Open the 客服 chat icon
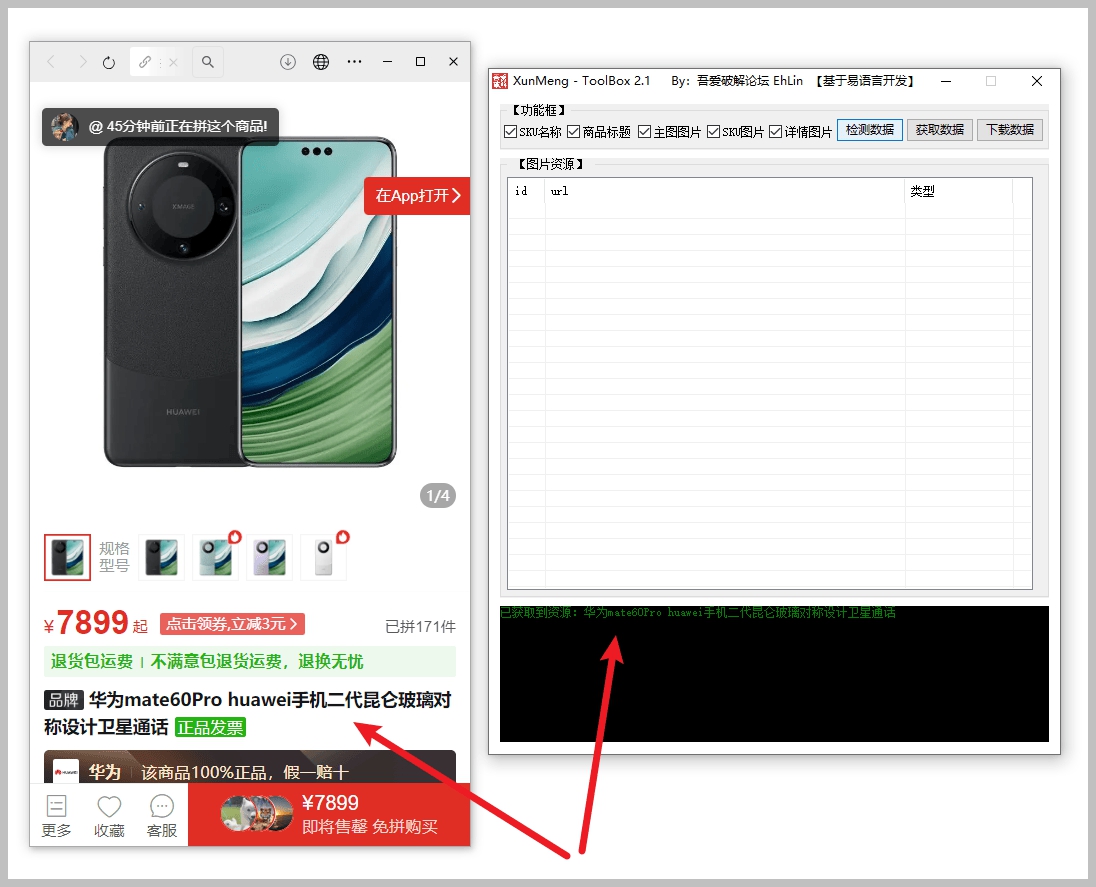 coord(161,815)
